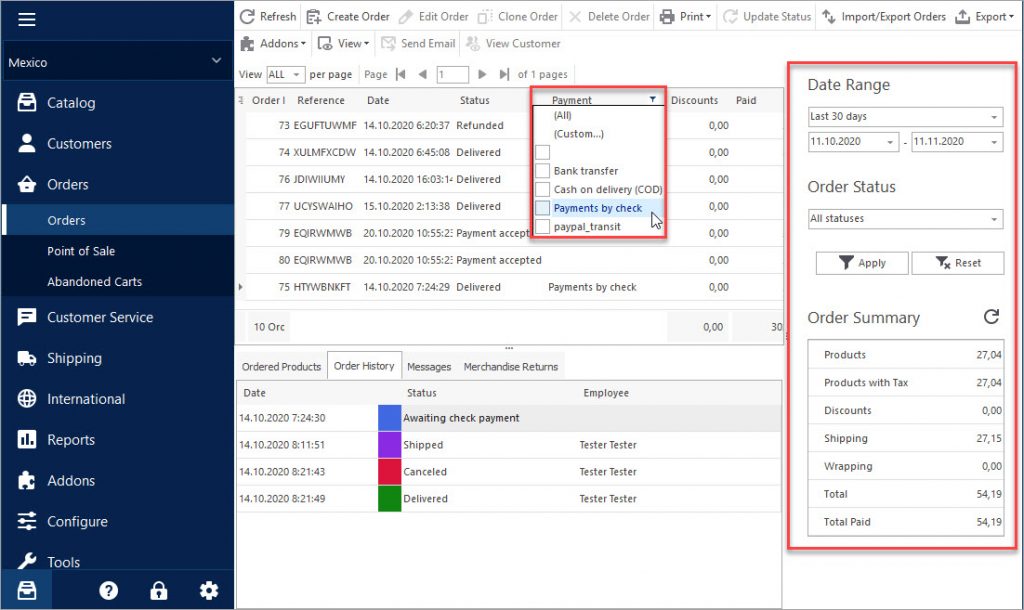Screen dimensions: 1024x610
Task: Click the Apply filter button
Action: [861, 262]
